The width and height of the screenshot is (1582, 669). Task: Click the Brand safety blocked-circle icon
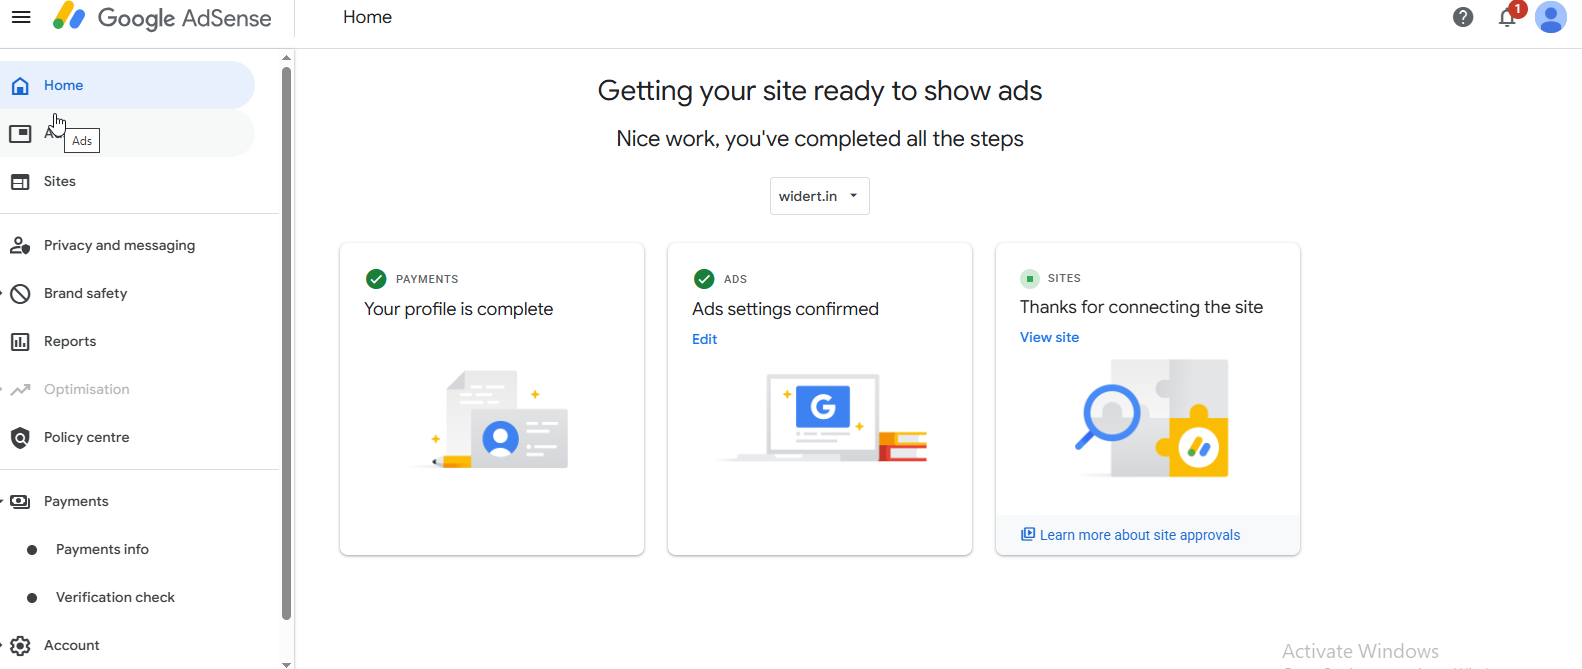click(20, 294)
